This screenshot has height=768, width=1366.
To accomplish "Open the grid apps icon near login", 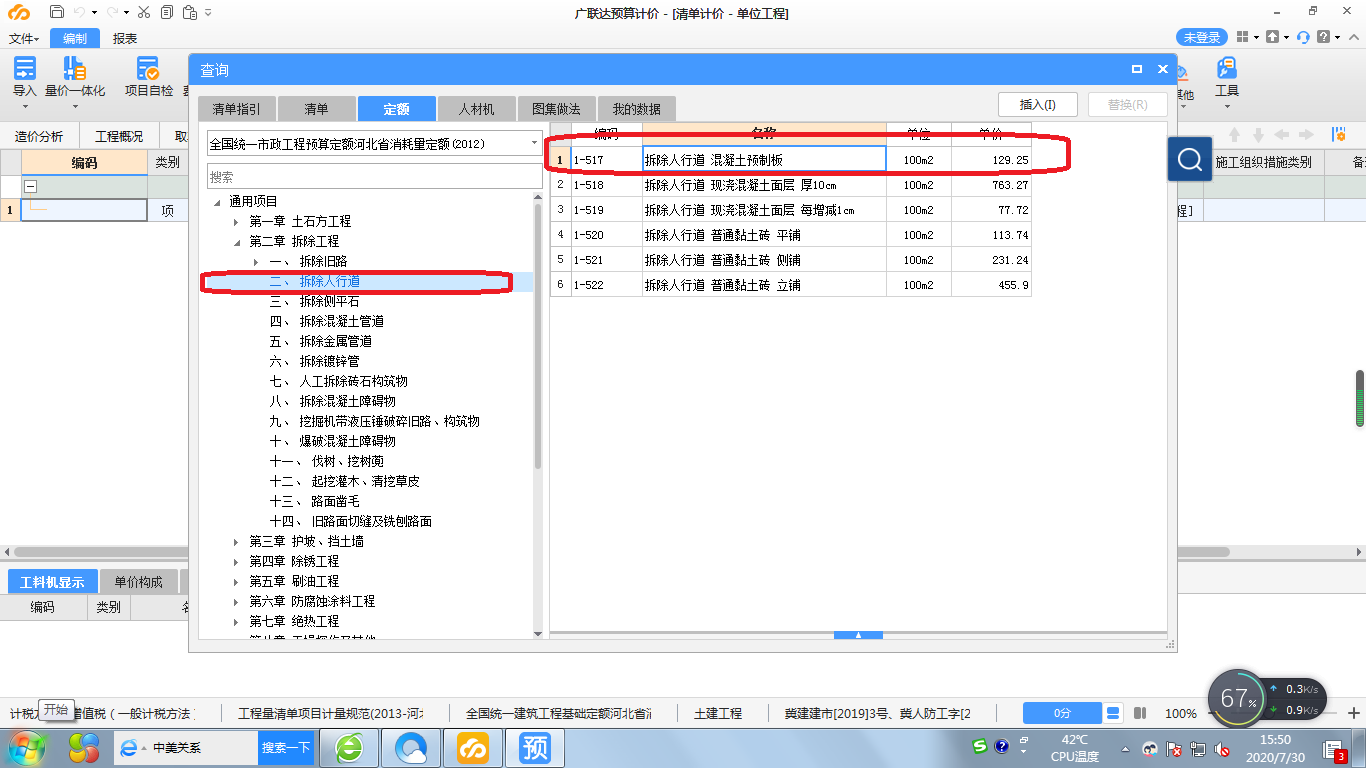I will click(1242, 37).
